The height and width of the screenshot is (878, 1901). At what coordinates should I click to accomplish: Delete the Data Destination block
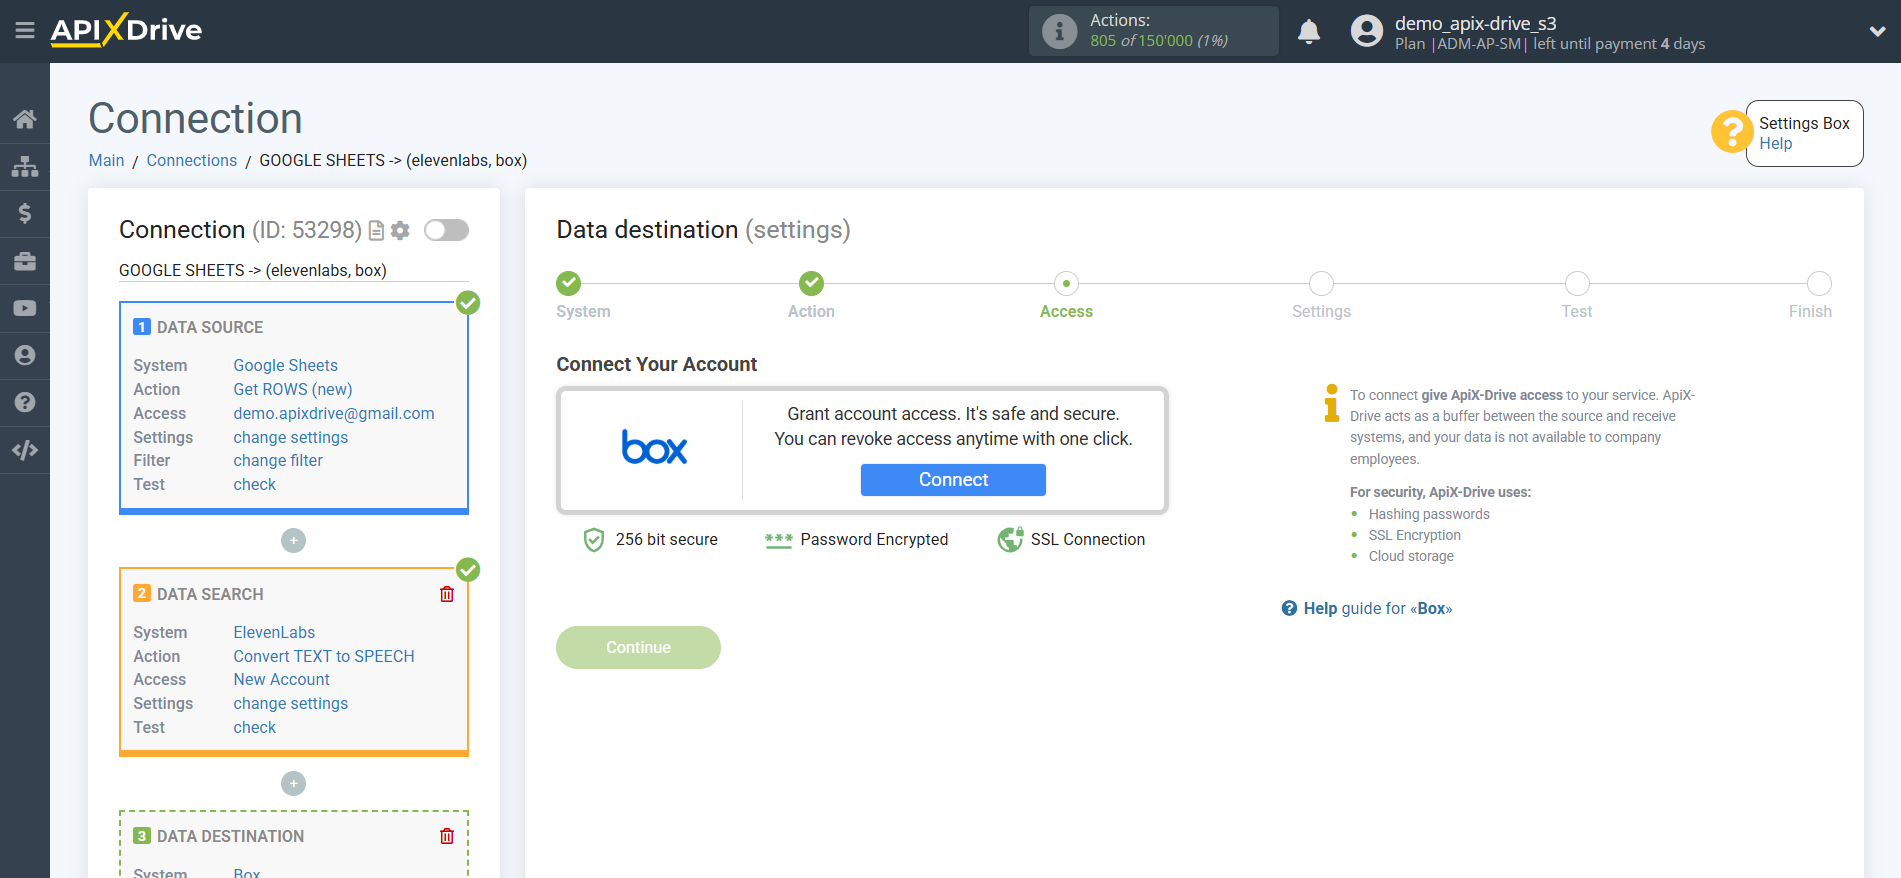pyautogui.click(x=447, y=836)
